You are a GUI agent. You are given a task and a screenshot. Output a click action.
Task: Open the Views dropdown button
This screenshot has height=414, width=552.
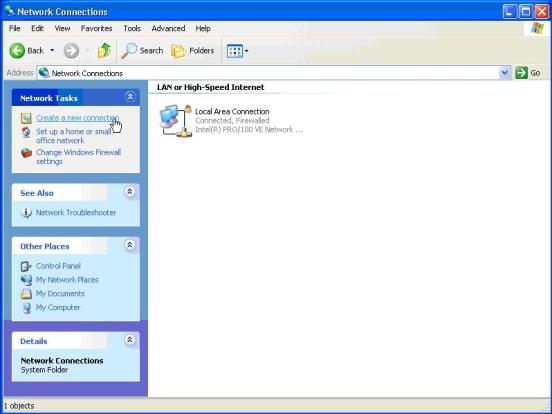[237, 51]
